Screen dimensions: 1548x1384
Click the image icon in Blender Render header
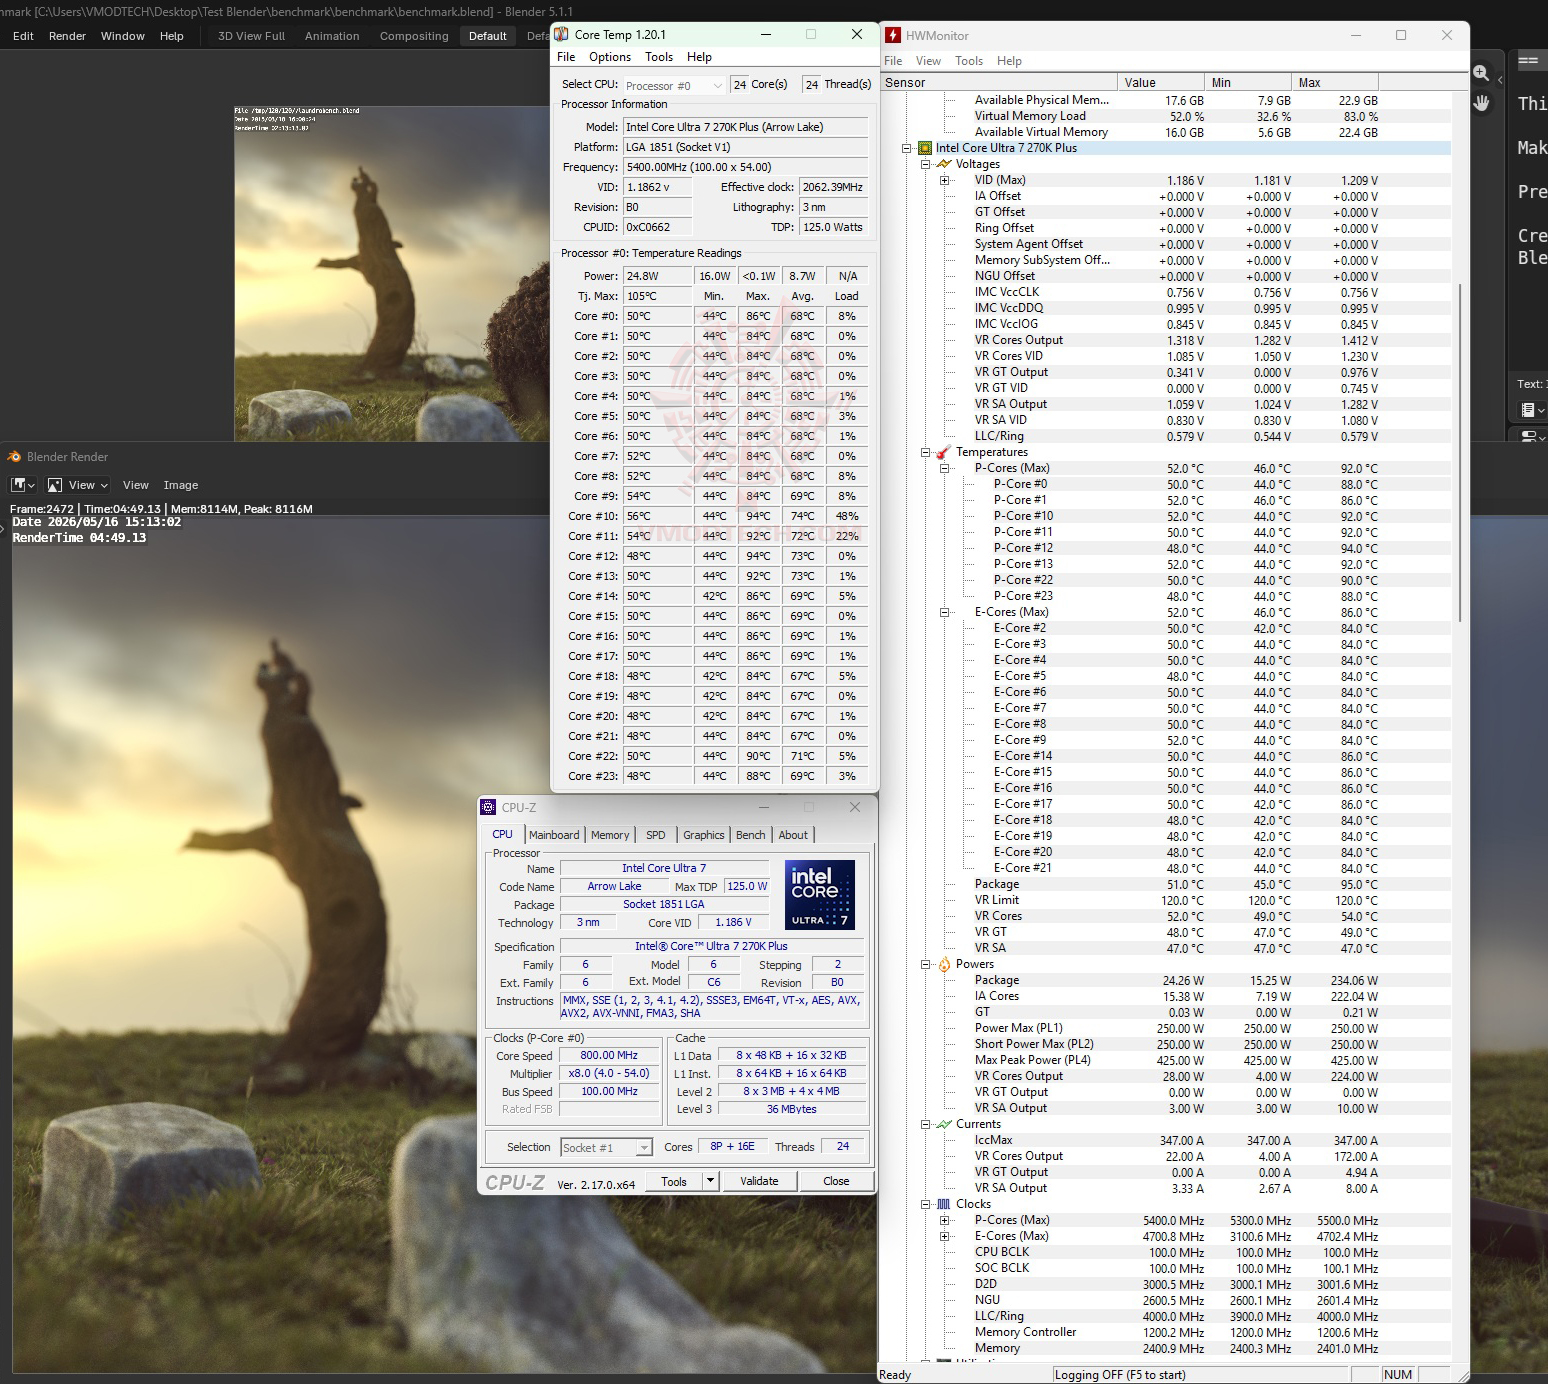(x=54, y=485)
